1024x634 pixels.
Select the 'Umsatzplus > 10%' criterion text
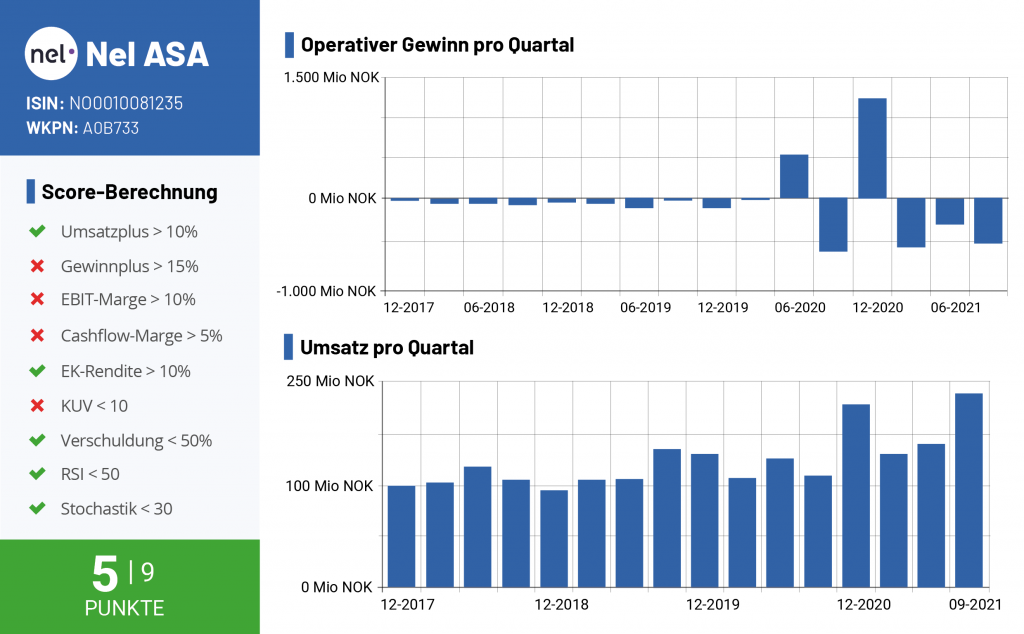pyautogui.click(x=129, y=232)
